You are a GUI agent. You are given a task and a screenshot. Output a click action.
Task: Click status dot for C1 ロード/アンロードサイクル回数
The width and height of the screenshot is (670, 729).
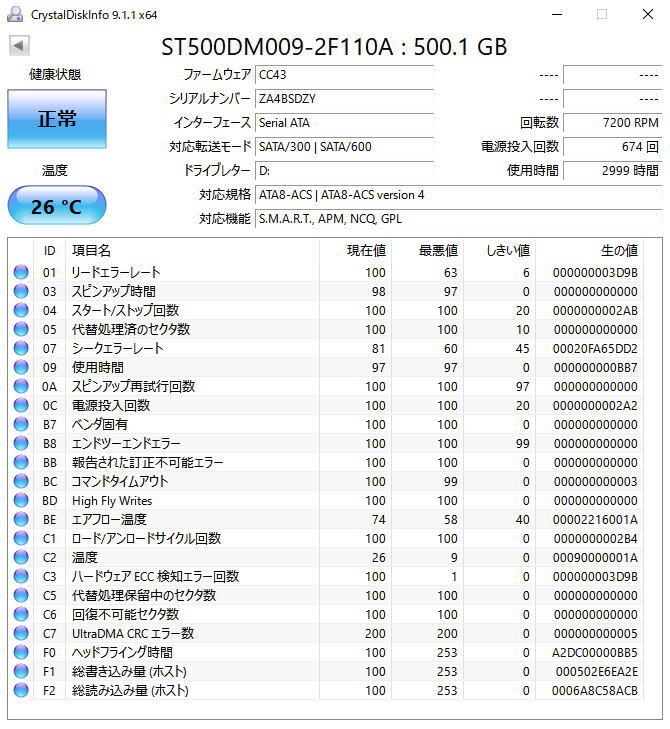(21, 538)
